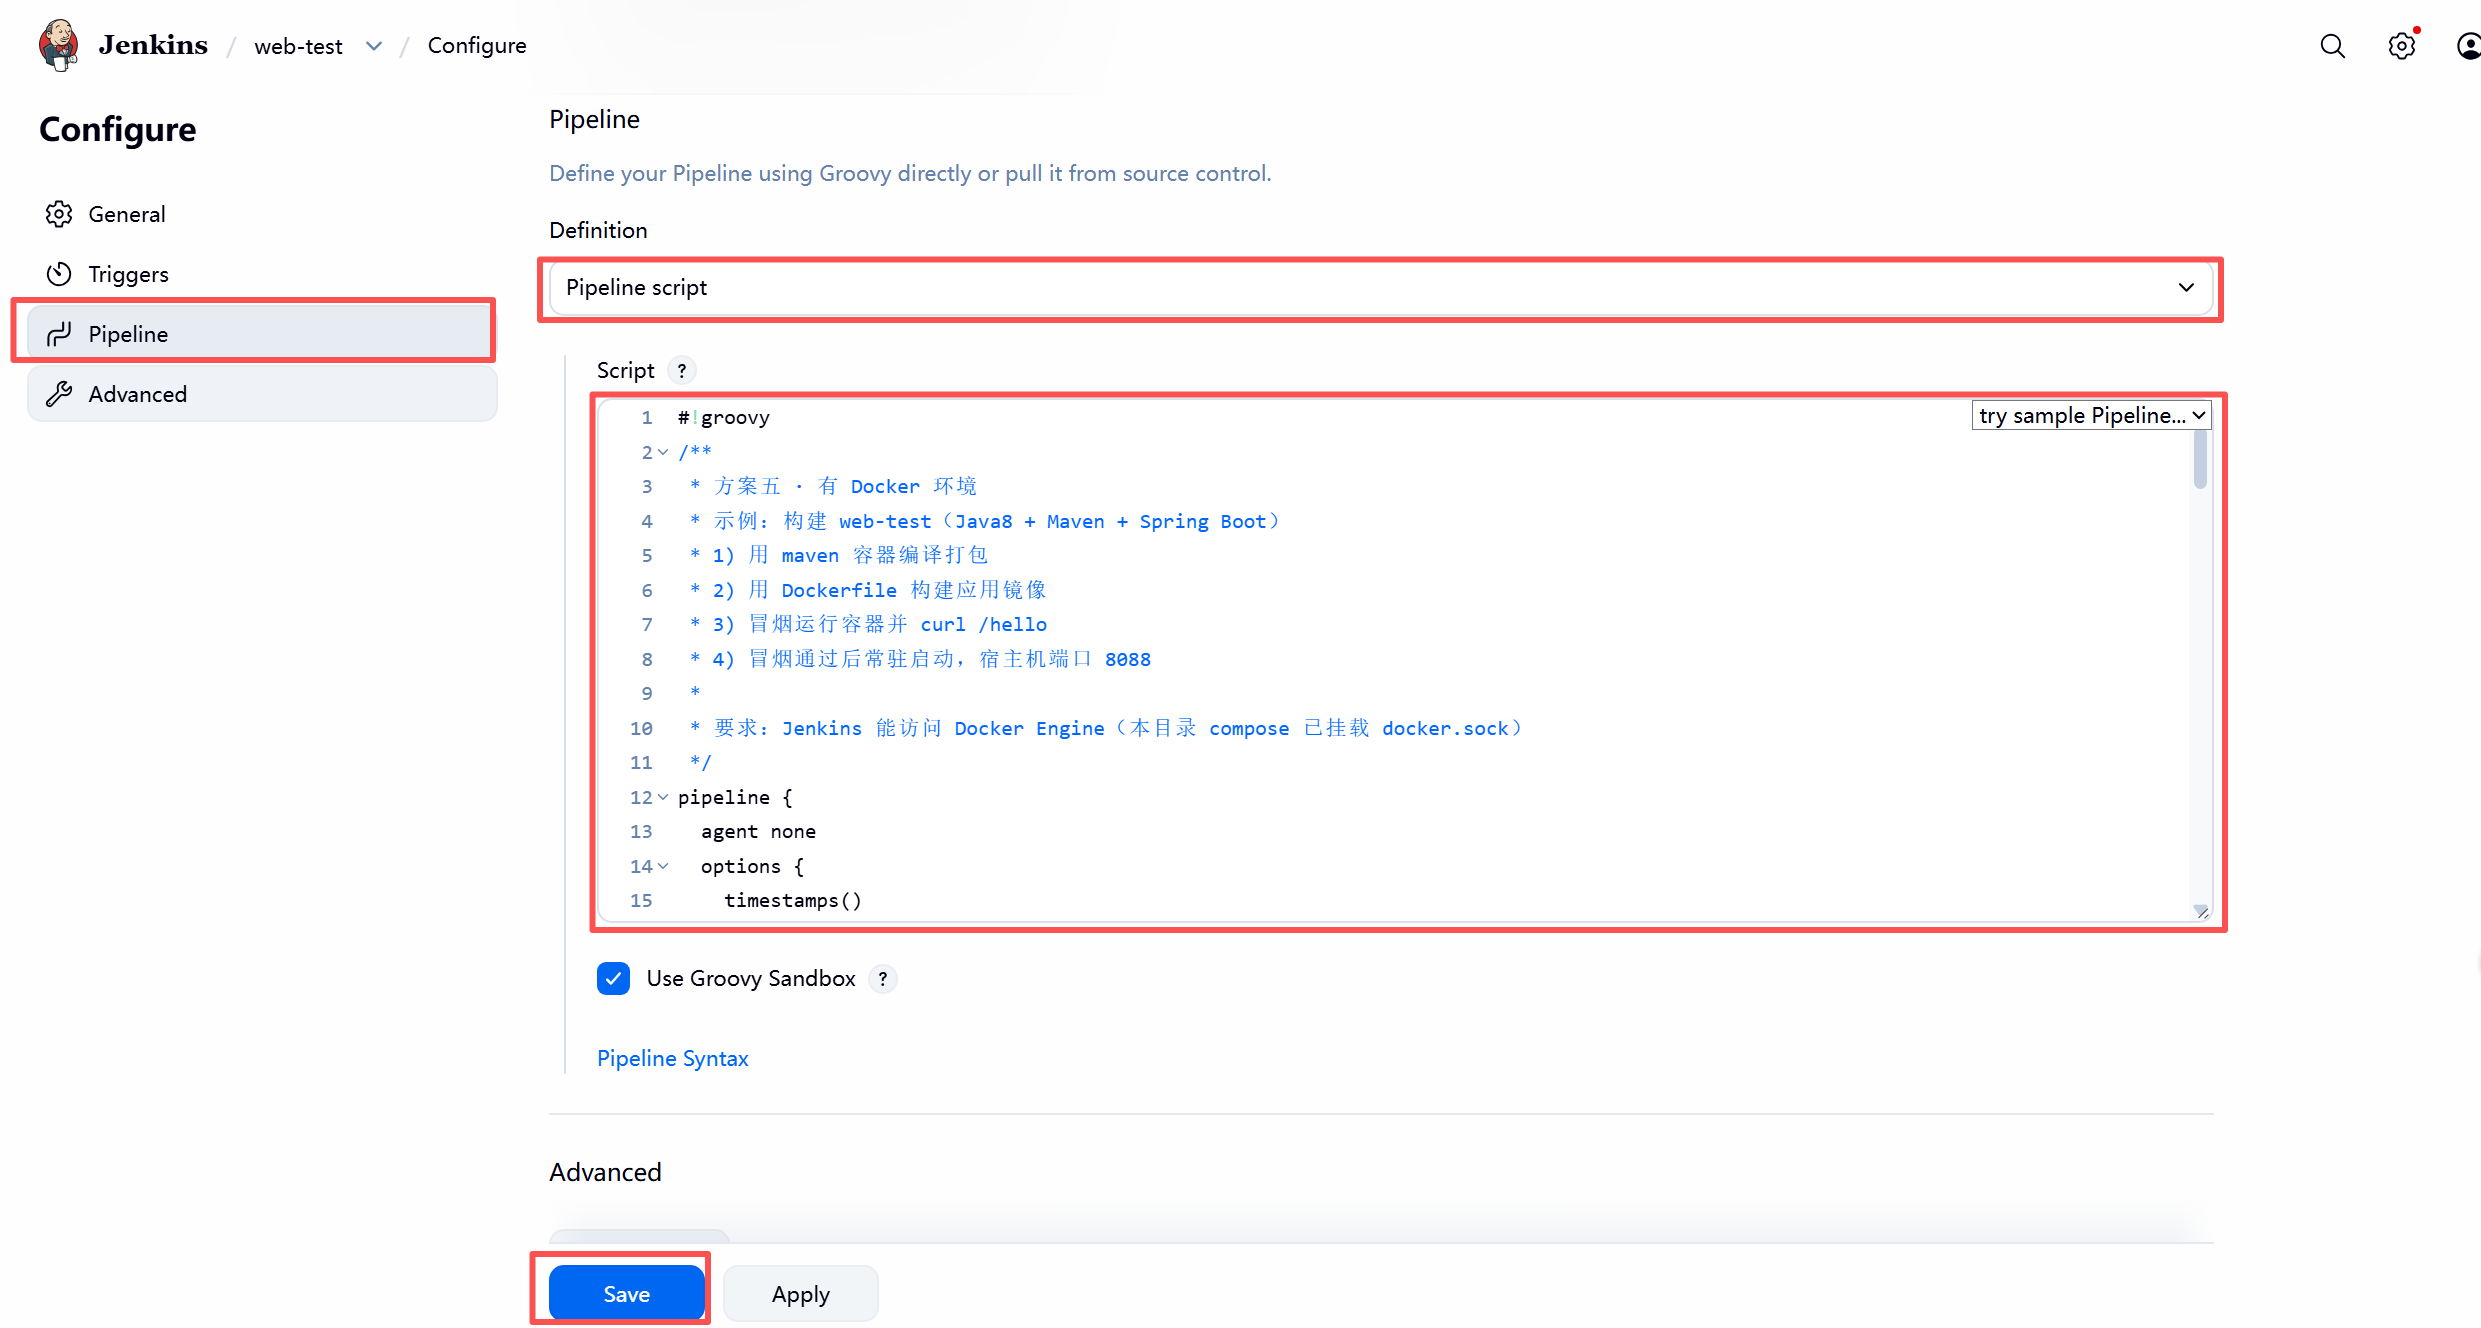Uncheck the Use Groovy Sandbox checkbox
2481x1328 pixels.
pos(613,978)
